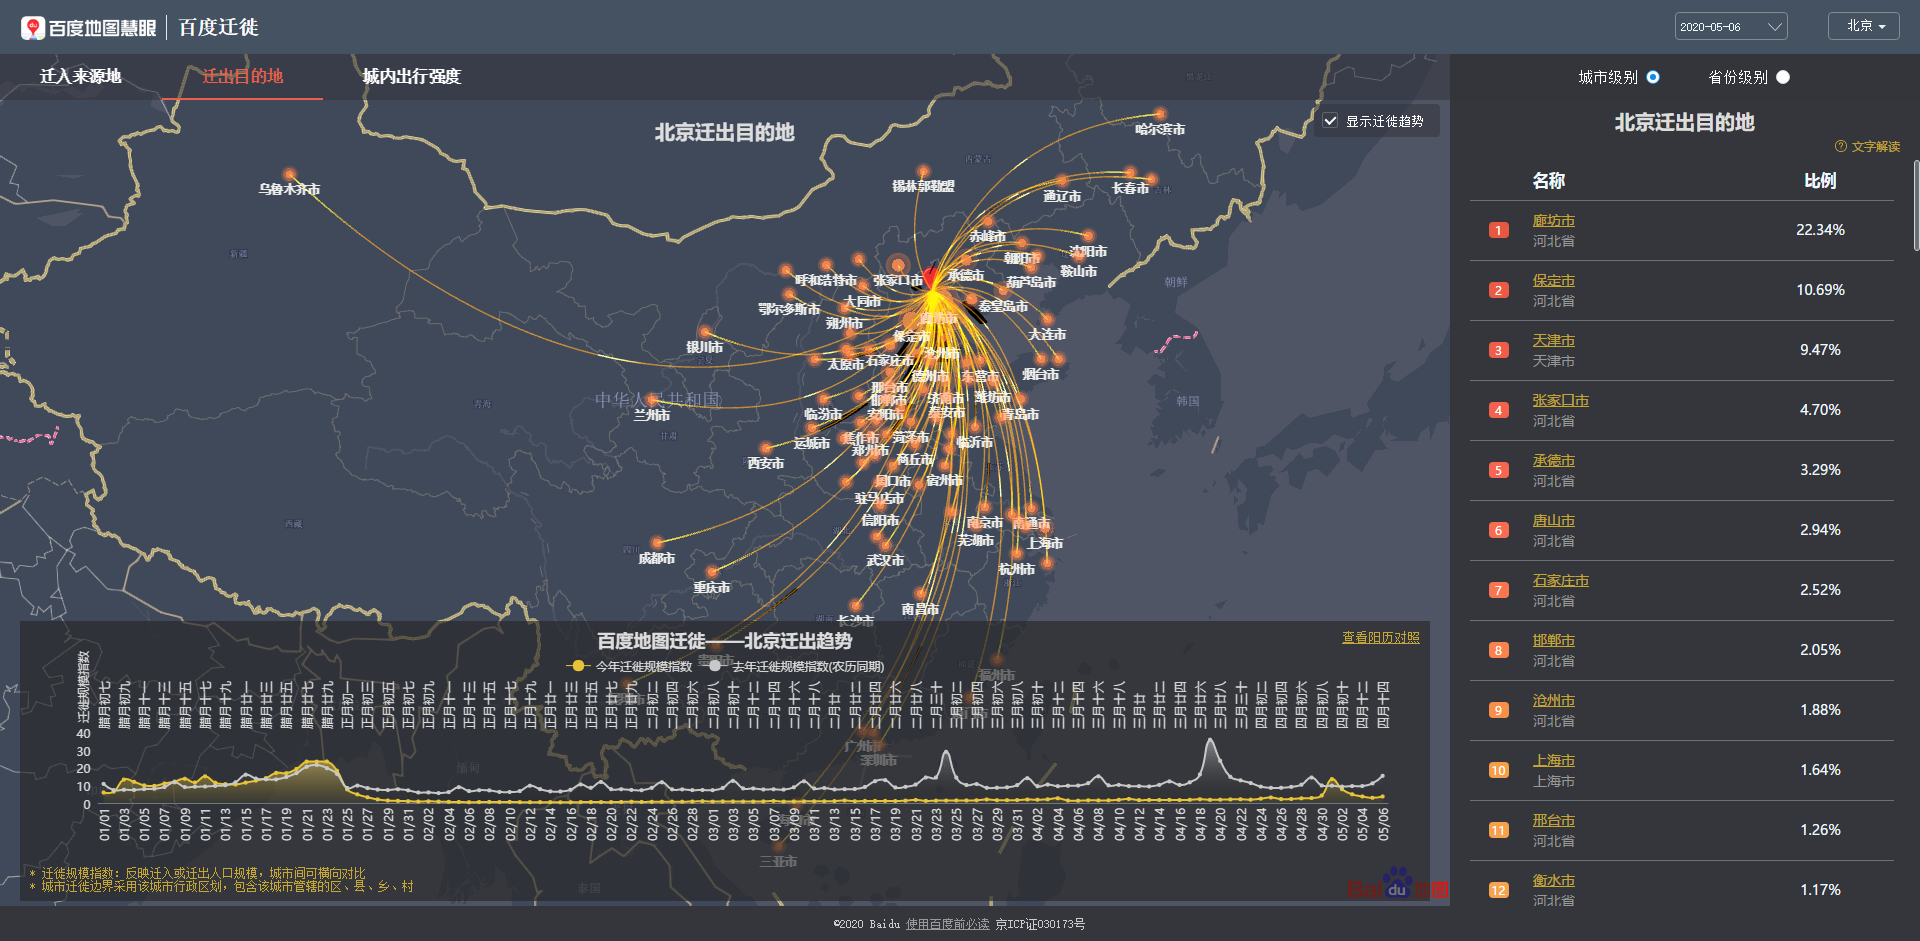This screenshot has height=941, width=1920.
Task: Click rank 2 badge for 保定市
Action: coord(1498,290)
